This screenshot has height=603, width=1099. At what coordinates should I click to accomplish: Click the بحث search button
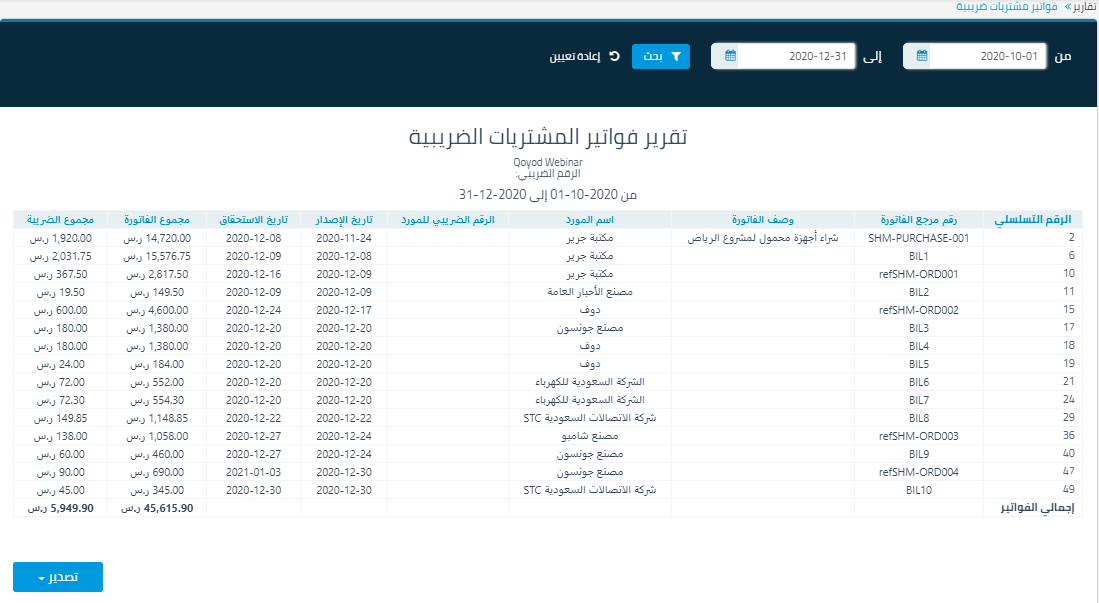coord(660,56)
